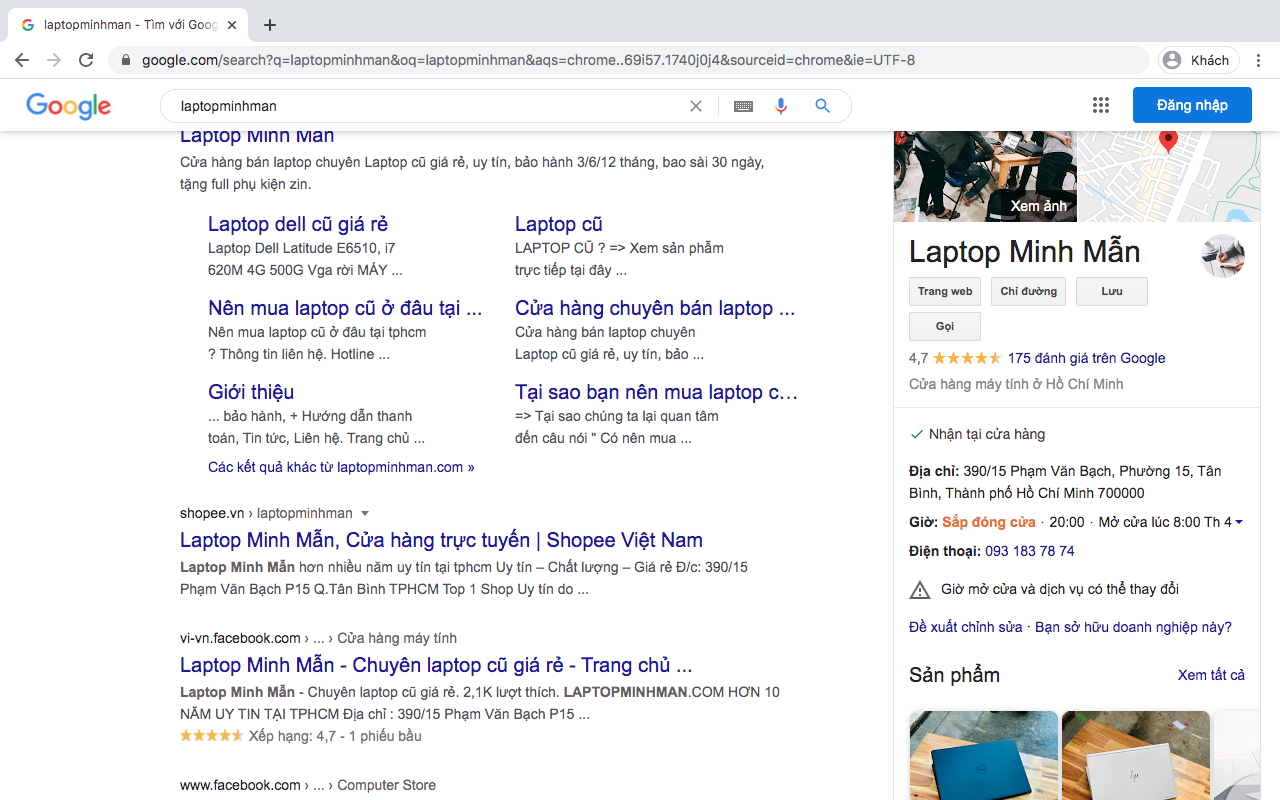This screenshot has height=800, width=1280.
Task: Open the blue laptop product thumbnail
Action: pos(984,755)
